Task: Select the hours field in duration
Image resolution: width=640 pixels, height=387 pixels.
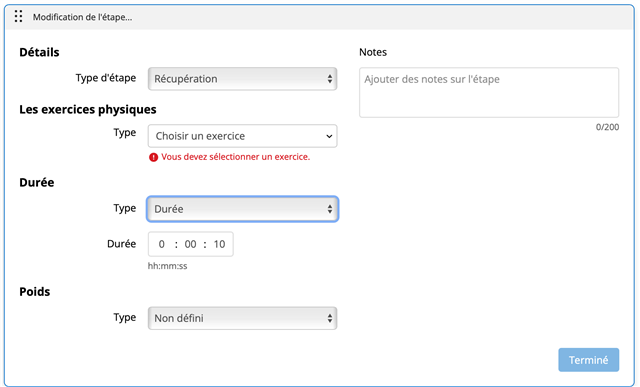Action: point(162,244)
